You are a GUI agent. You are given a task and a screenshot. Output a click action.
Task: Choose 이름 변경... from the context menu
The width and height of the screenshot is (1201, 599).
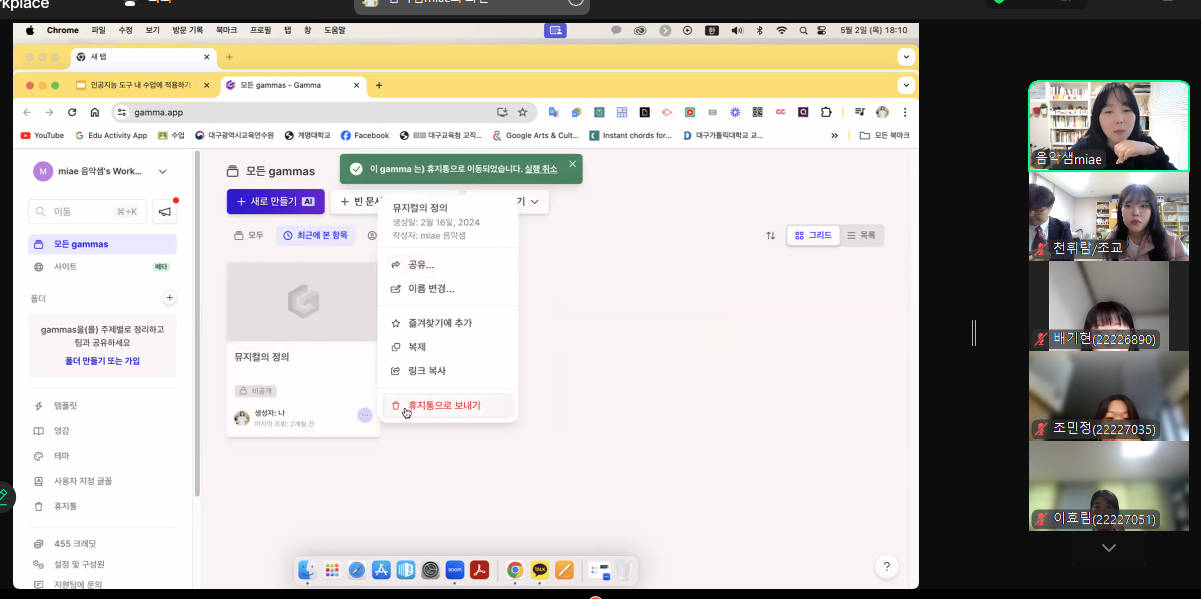coord(430,288)
